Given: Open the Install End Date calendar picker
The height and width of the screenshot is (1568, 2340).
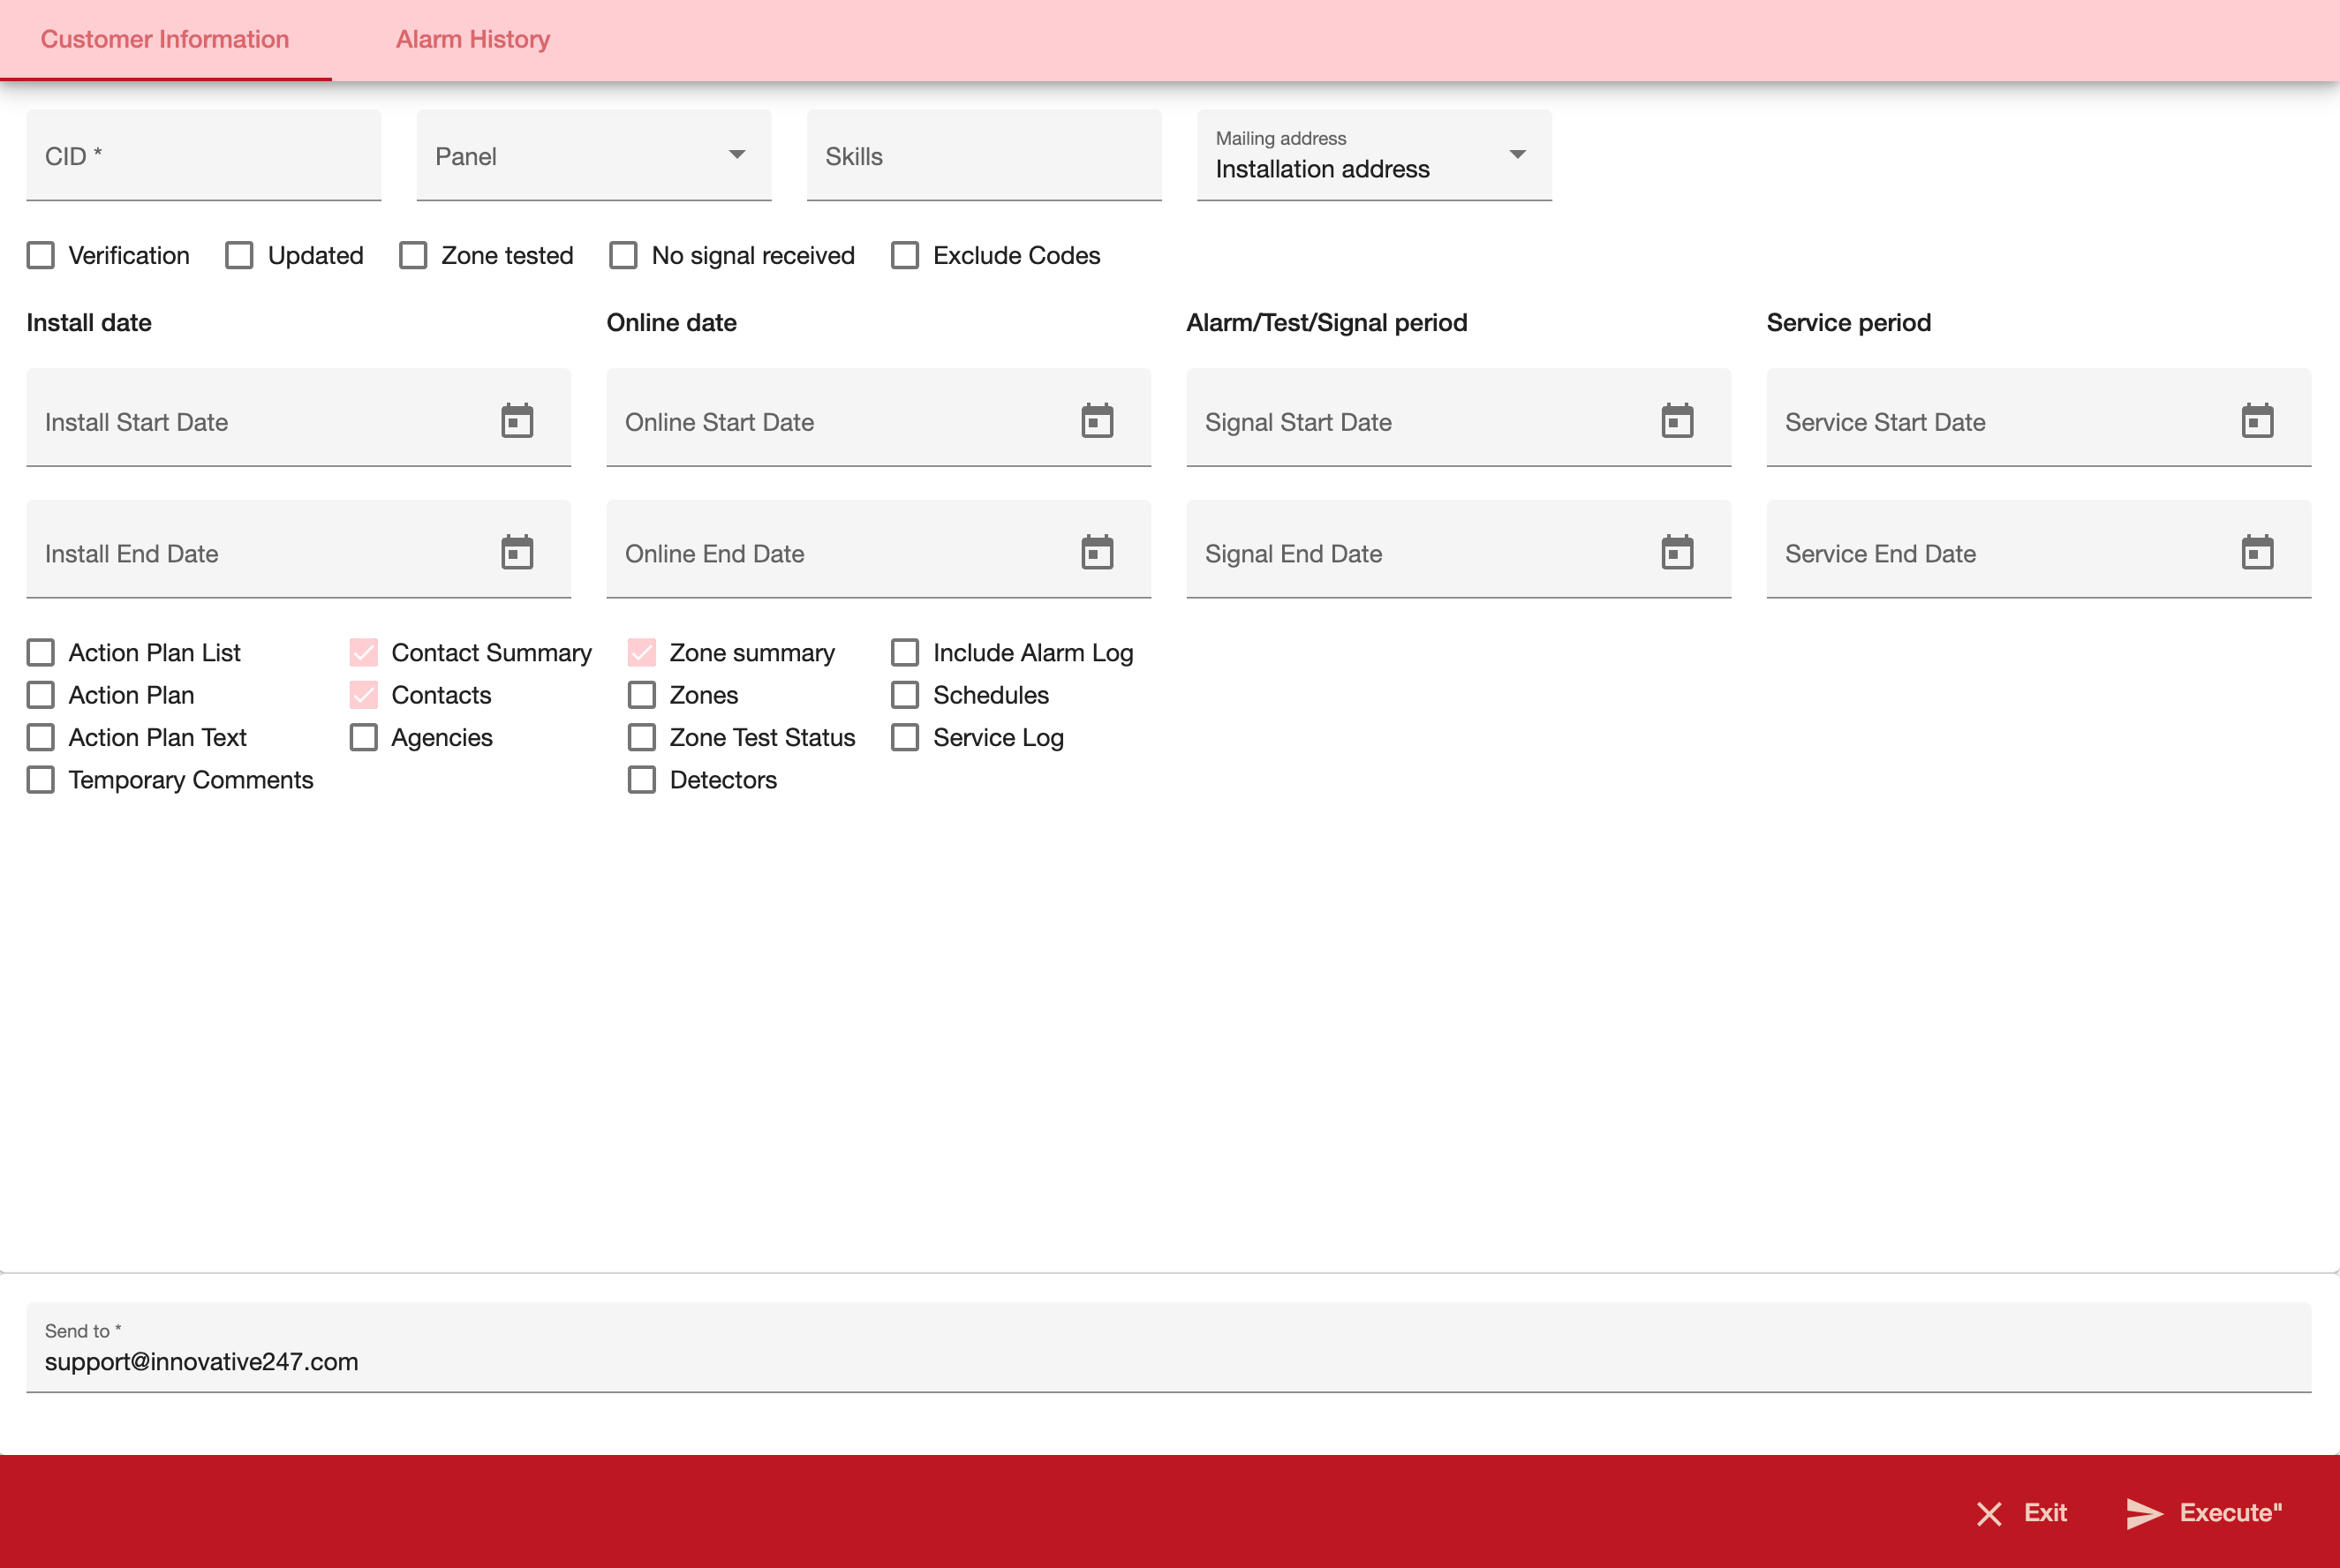Looking at the screenshot, I should click(x=517, y=553).
